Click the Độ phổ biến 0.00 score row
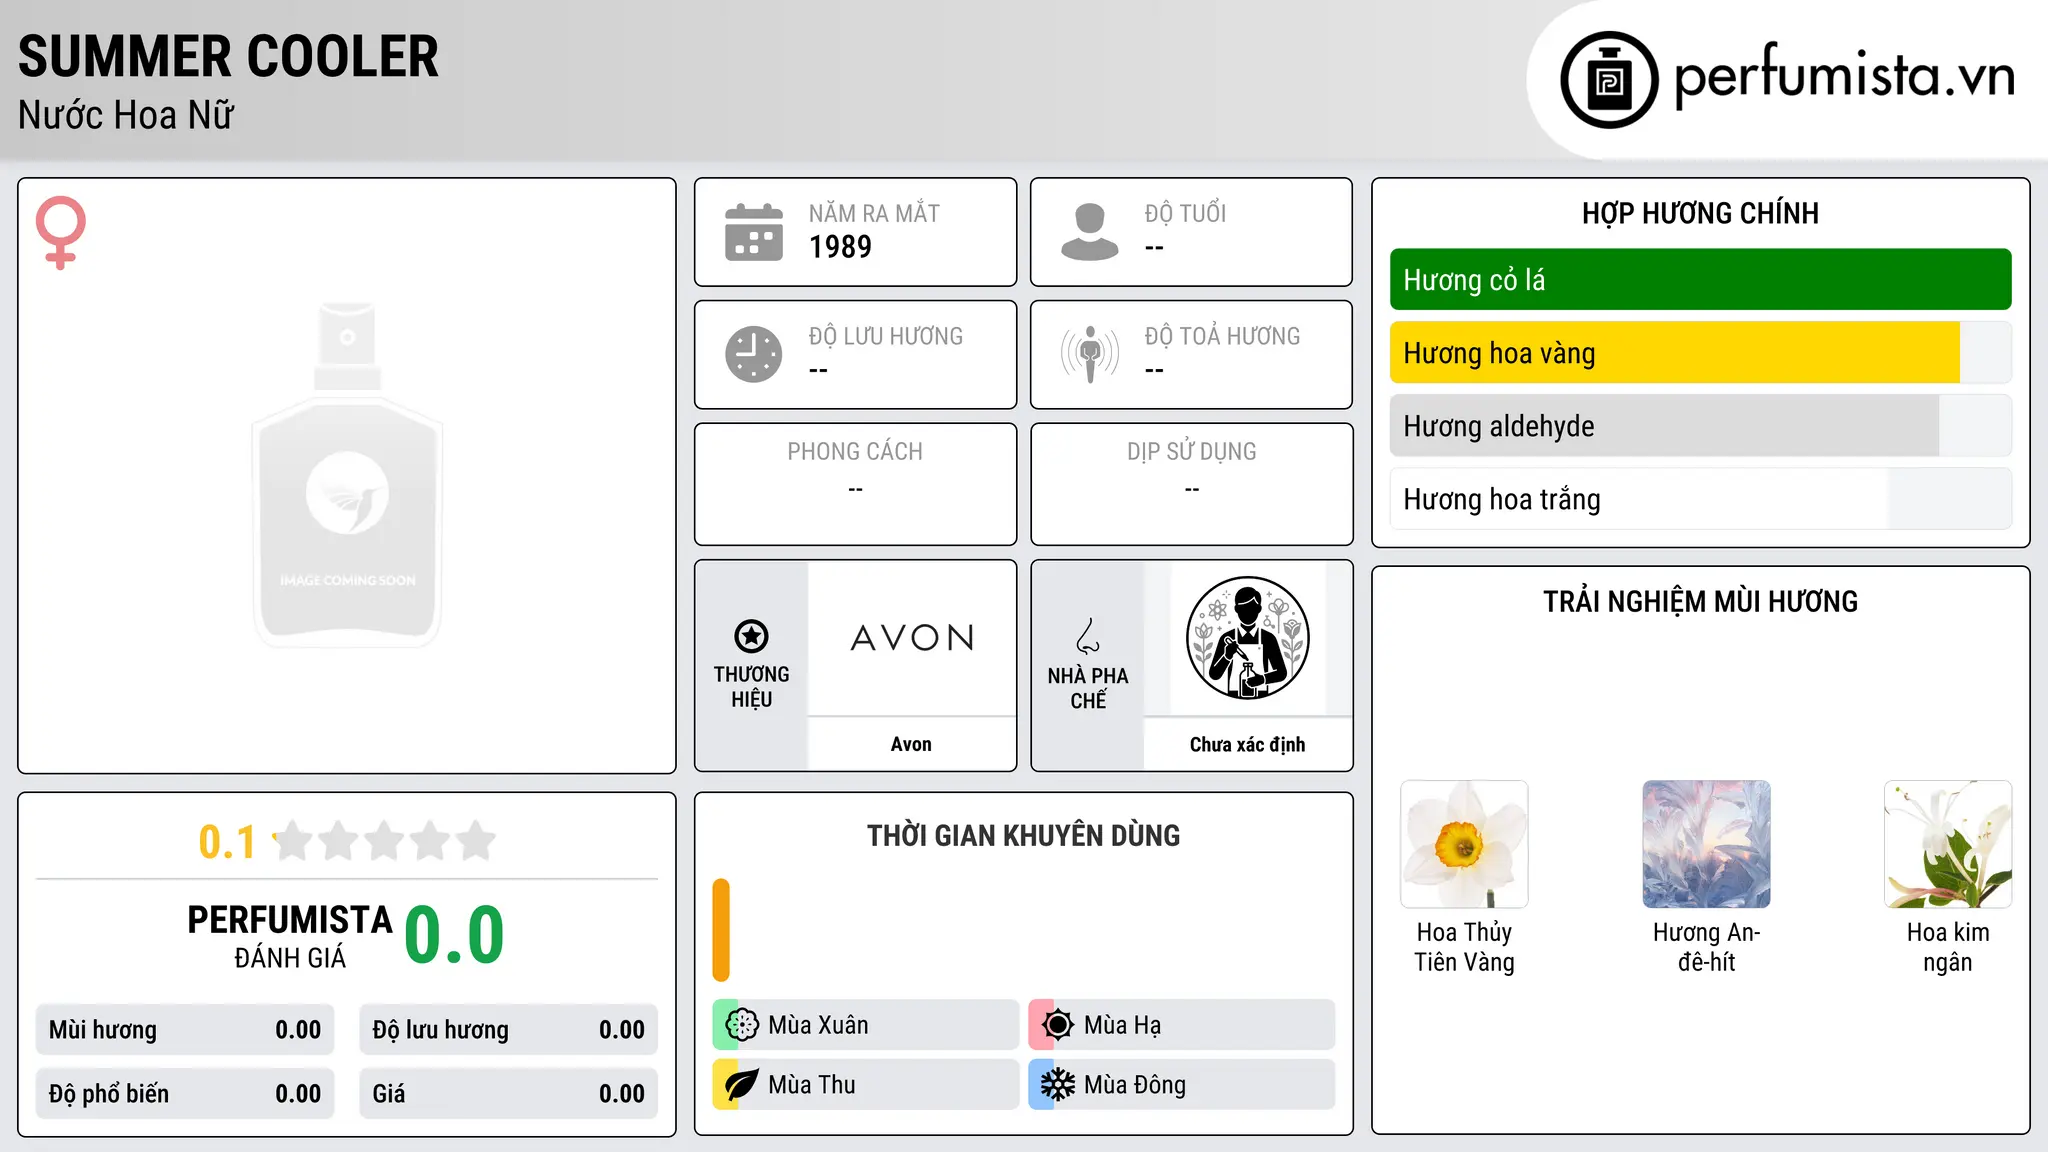This screenshot has height=1152, width=2048. point(185,1094)
